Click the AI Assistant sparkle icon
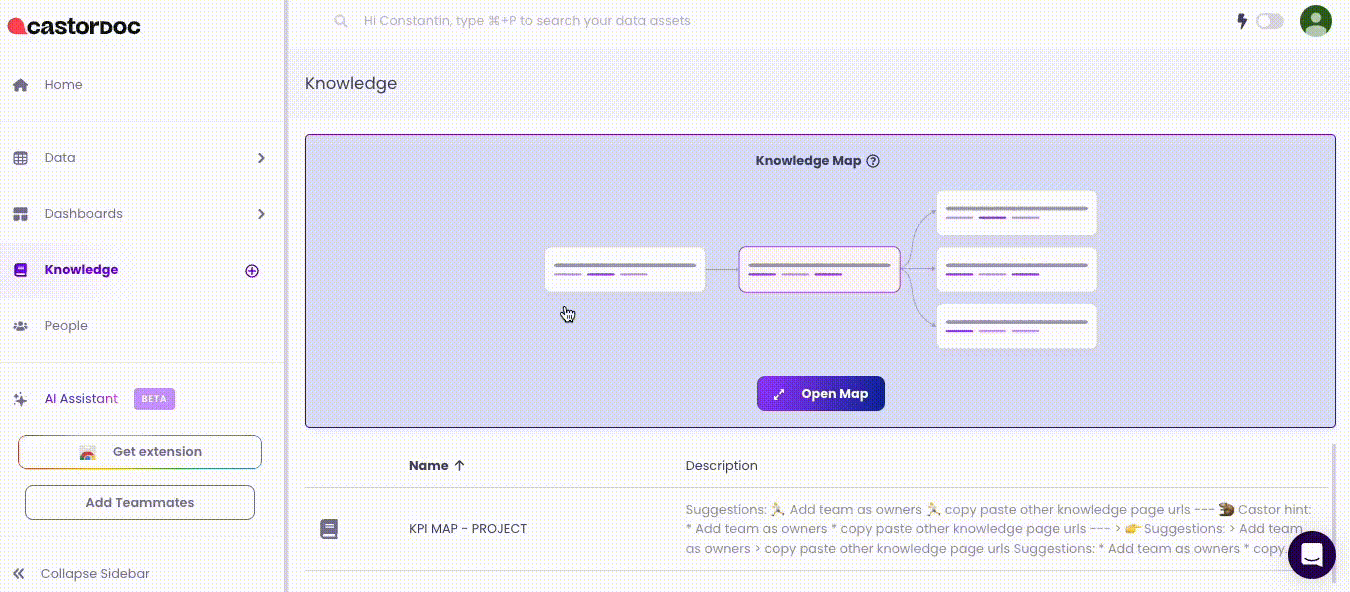 coord(20,399)
